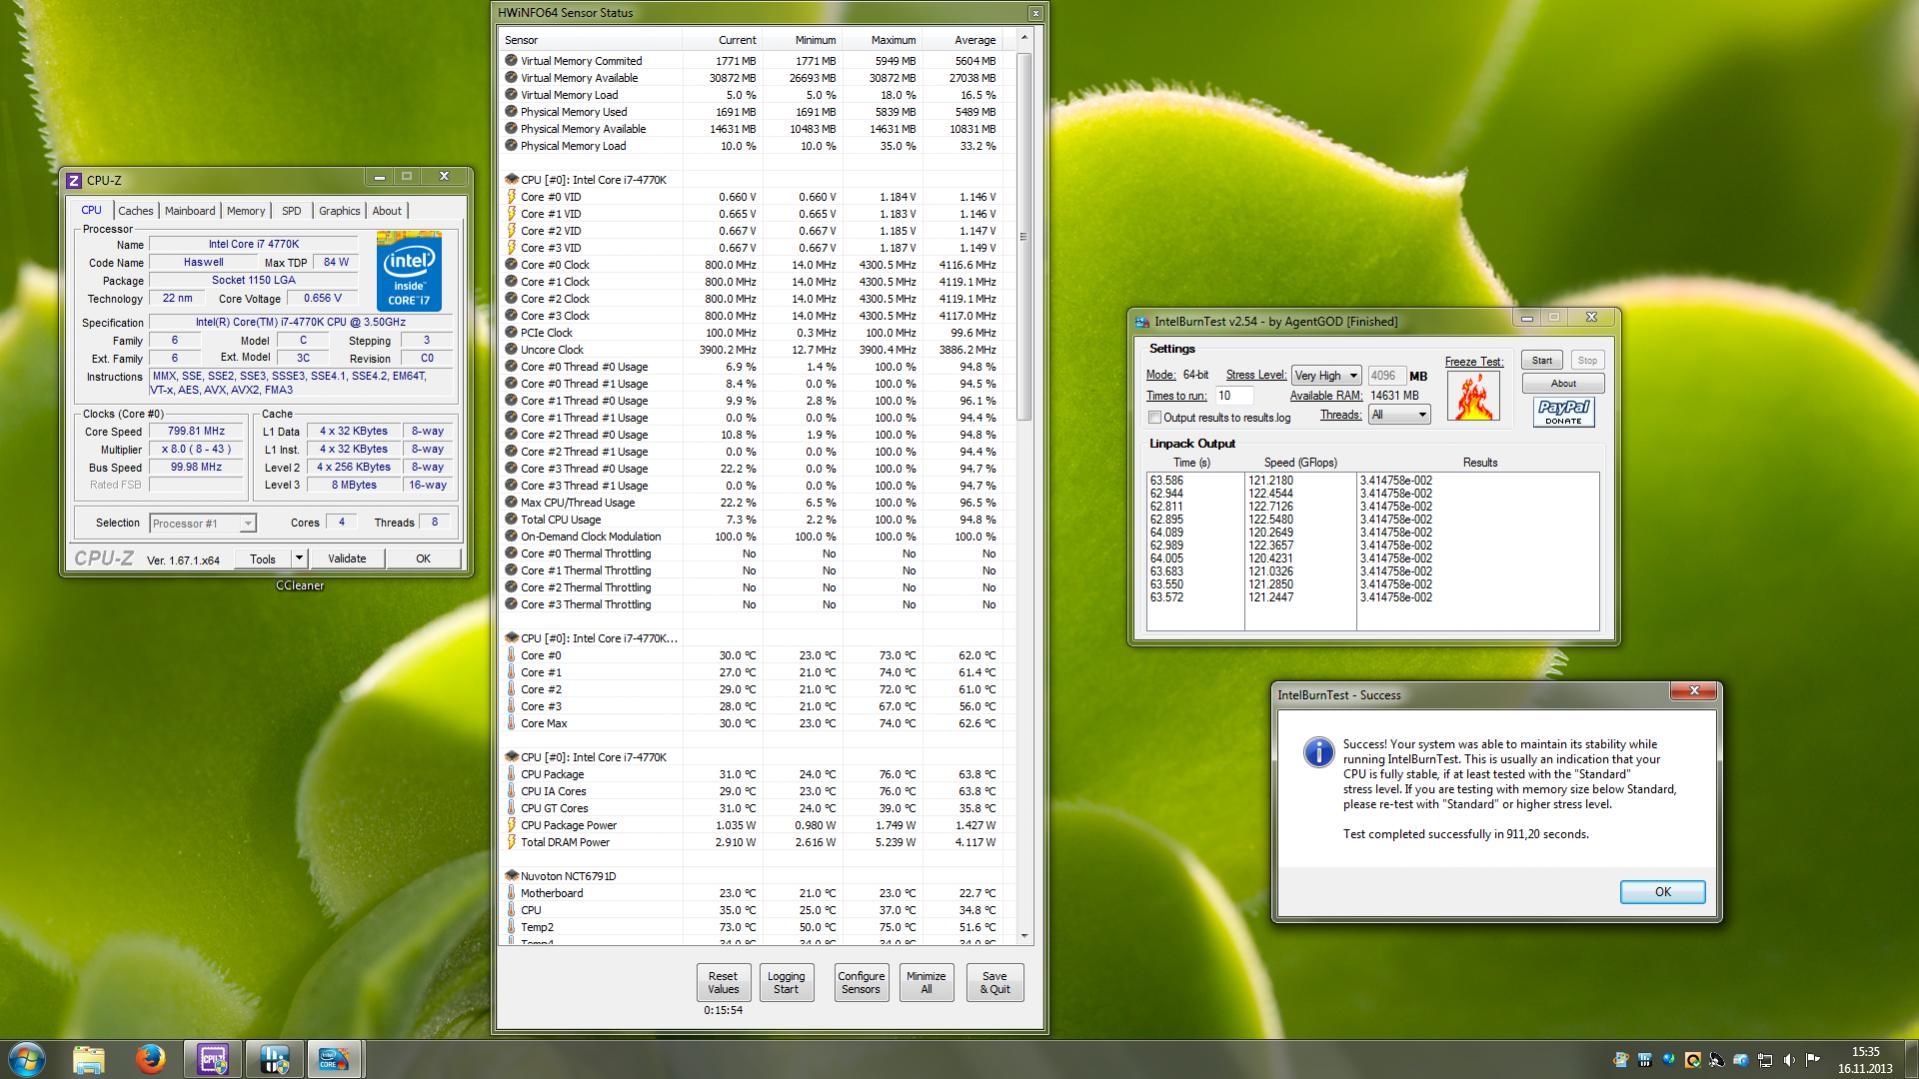Click the Times to run input field
Viewport: 1919px width, 1079px height.
[x=1234, y=395]
